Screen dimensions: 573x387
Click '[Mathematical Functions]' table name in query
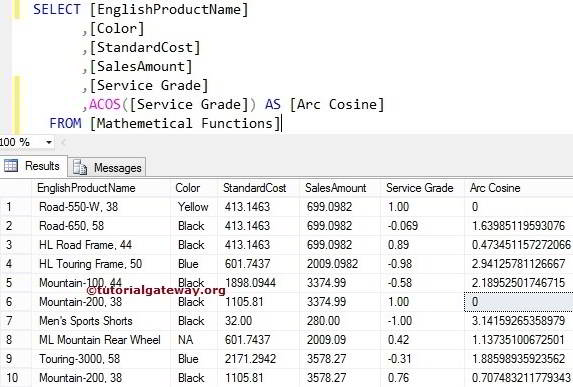tap(185, 124)
